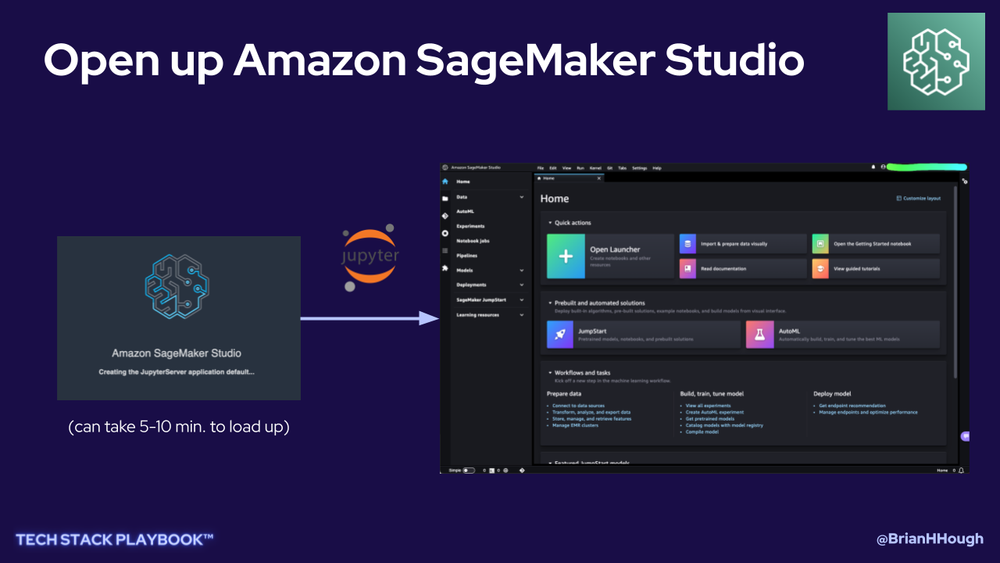Open the Run menu
The width and height of the screenshot is (1000, 563).
click(580, 168)
